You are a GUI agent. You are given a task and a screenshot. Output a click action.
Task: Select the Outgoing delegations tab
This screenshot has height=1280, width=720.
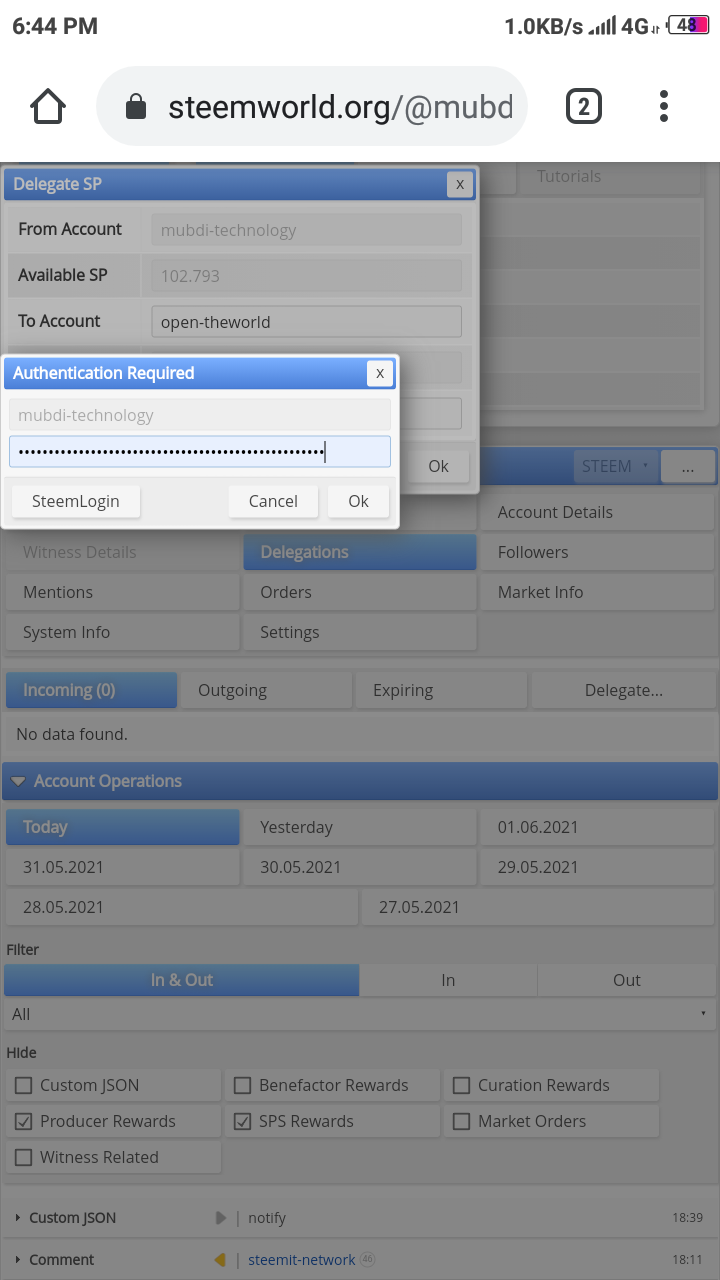266,690
